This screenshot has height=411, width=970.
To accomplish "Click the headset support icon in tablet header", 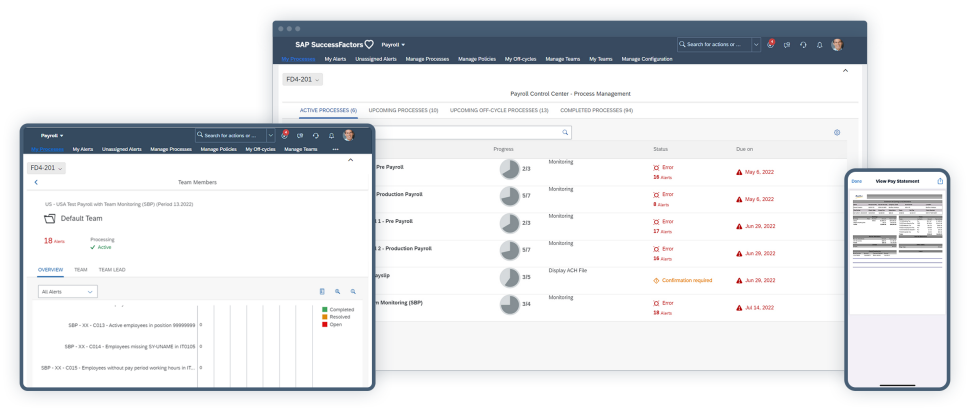I will click(x=315, y=136).
